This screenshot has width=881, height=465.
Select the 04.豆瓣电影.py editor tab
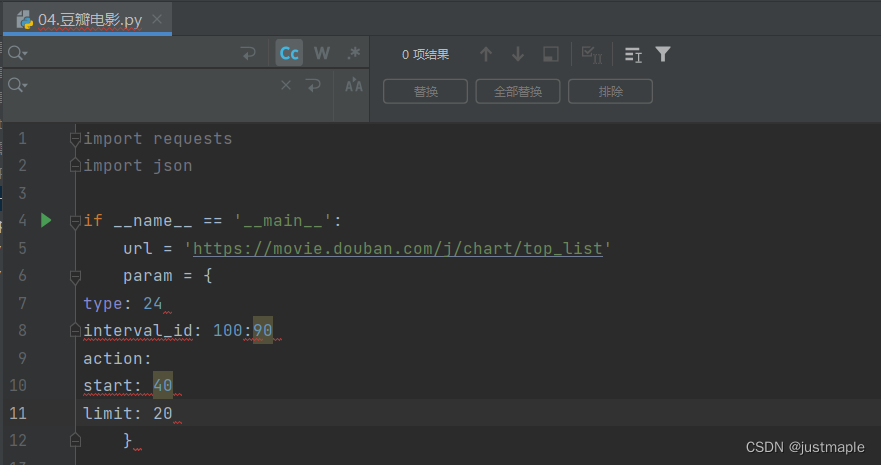coord(87,19)
